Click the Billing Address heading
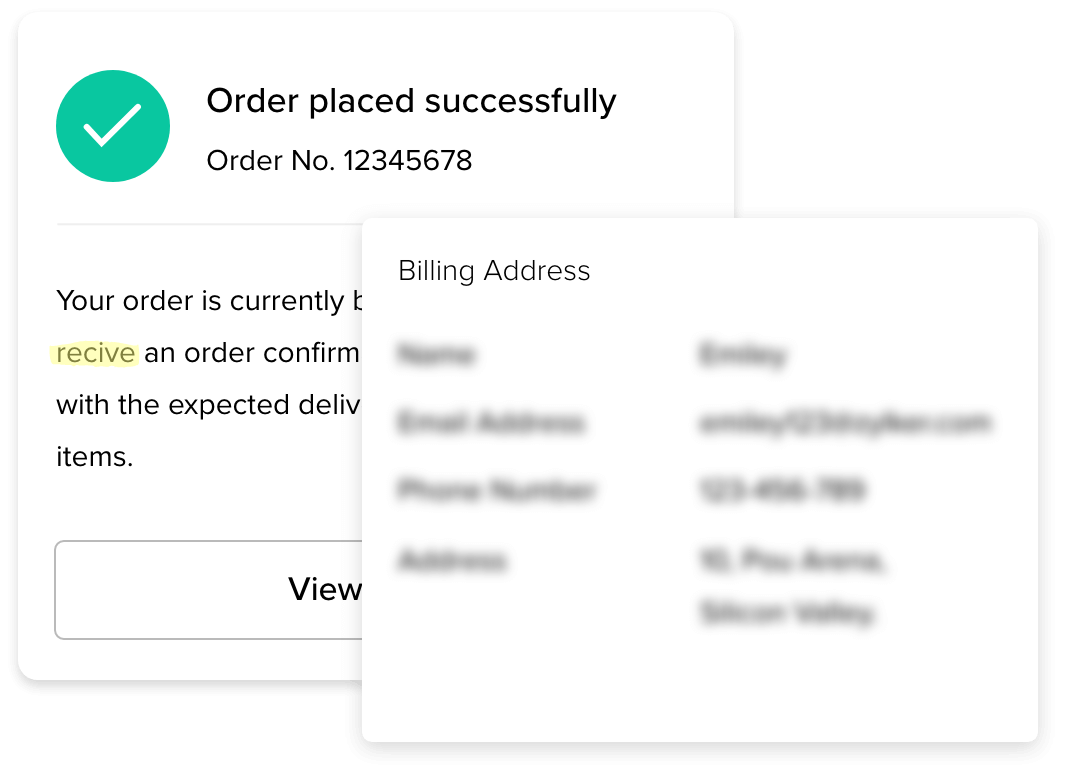 click(494, 271)
